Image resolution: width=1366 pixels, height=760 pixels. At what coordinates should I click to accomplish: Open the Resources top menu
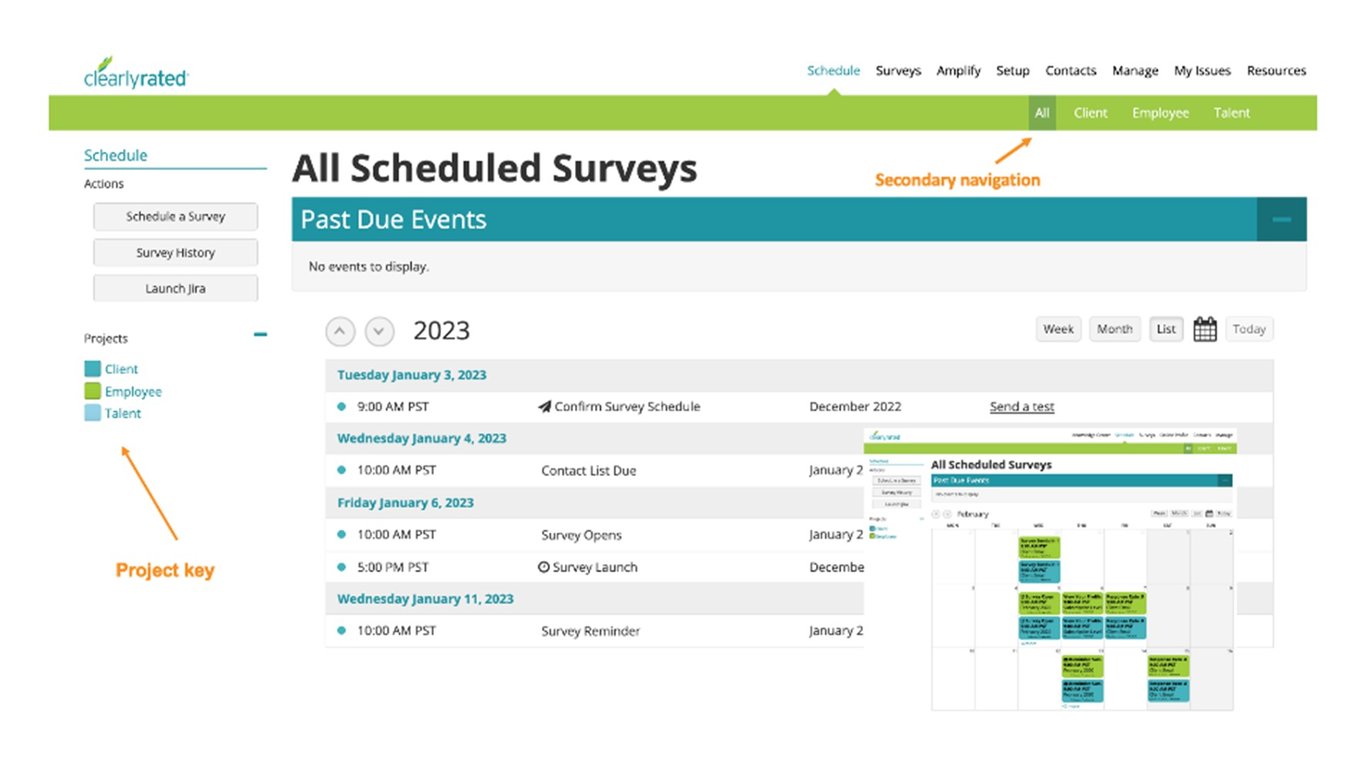point(1276,71)
